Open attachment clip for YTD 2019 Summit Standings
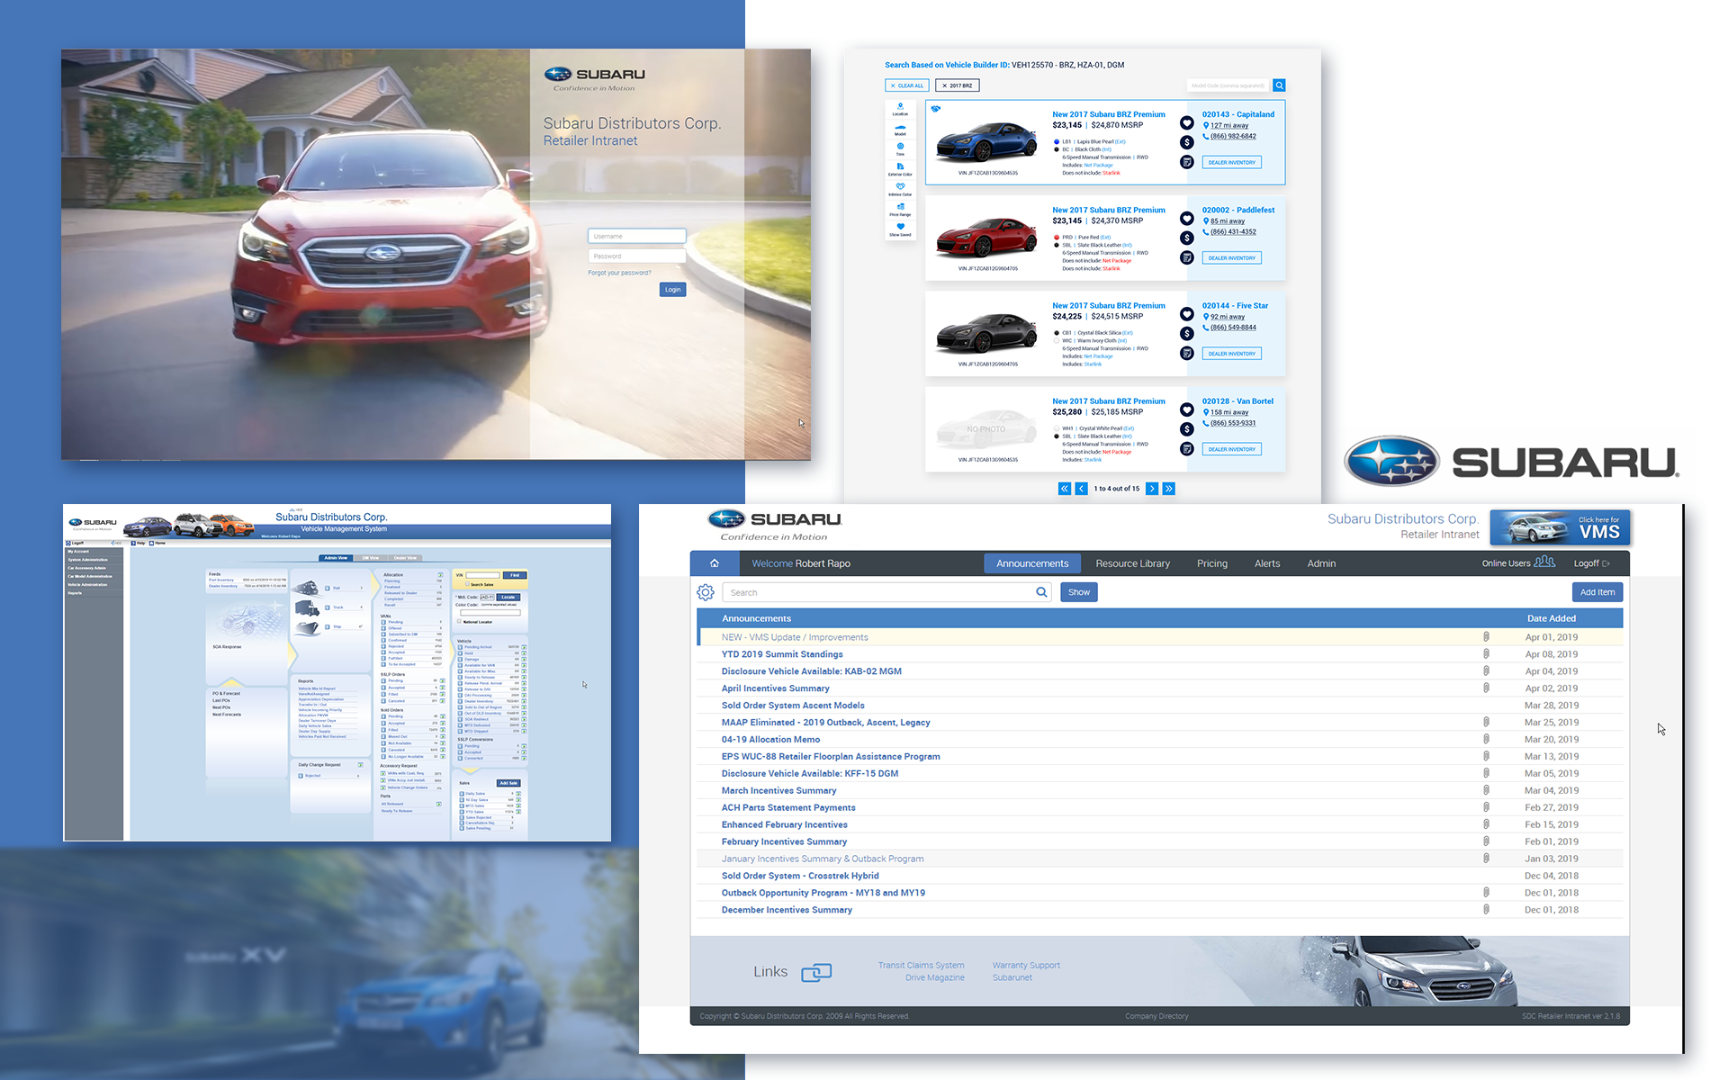Viewport: 1728px width, 1080px height. coord(1486,654)
